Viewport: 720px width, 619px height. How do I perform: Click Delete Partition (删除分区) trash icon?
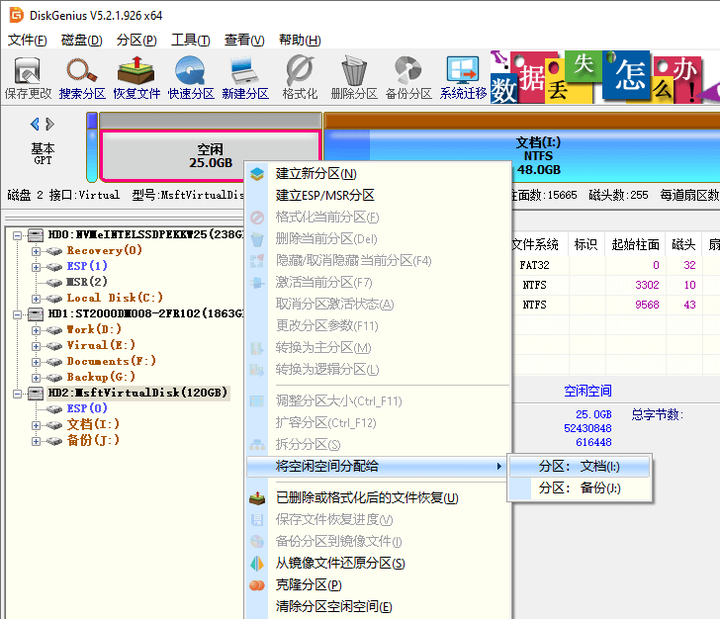click(354, 78)
